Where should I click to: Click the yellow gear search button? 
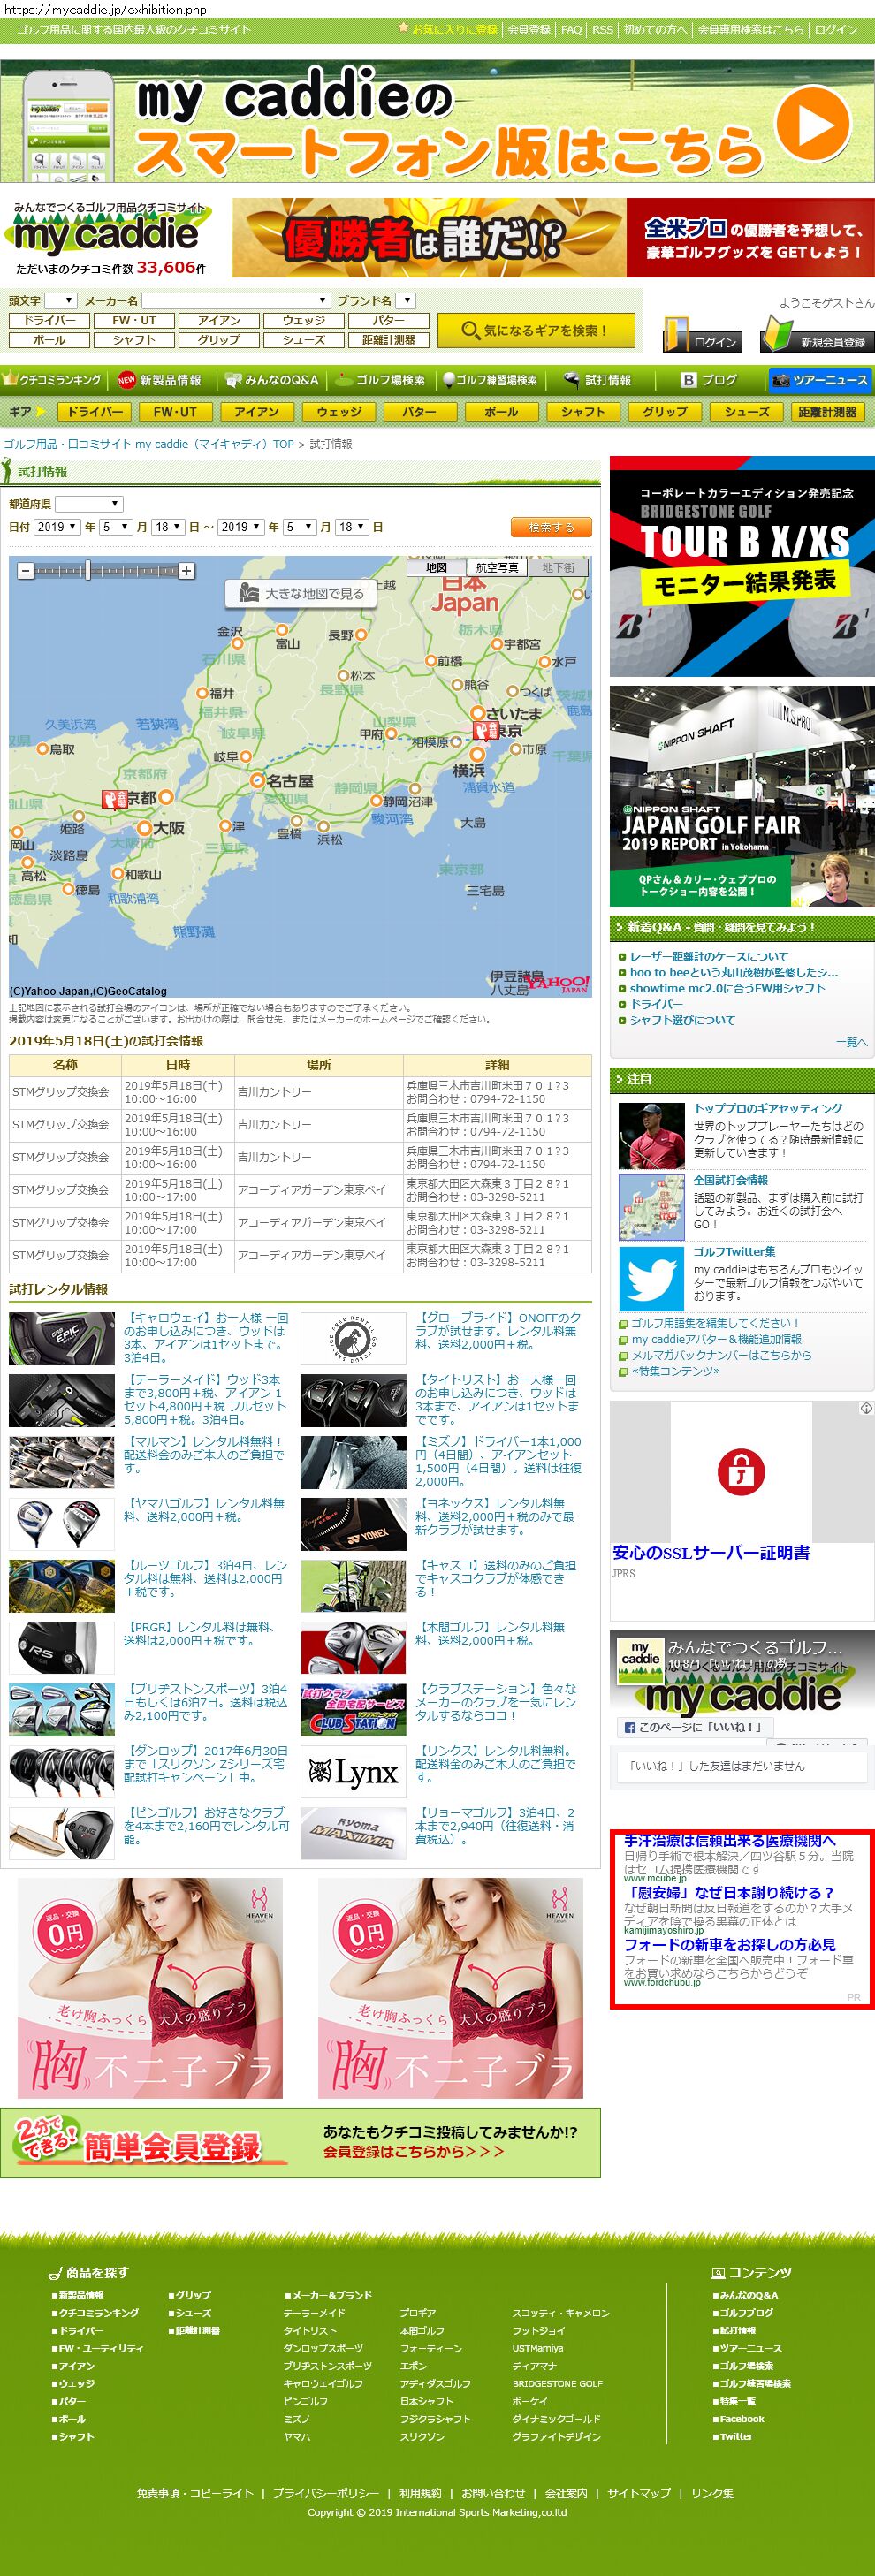tap(535, 330)
